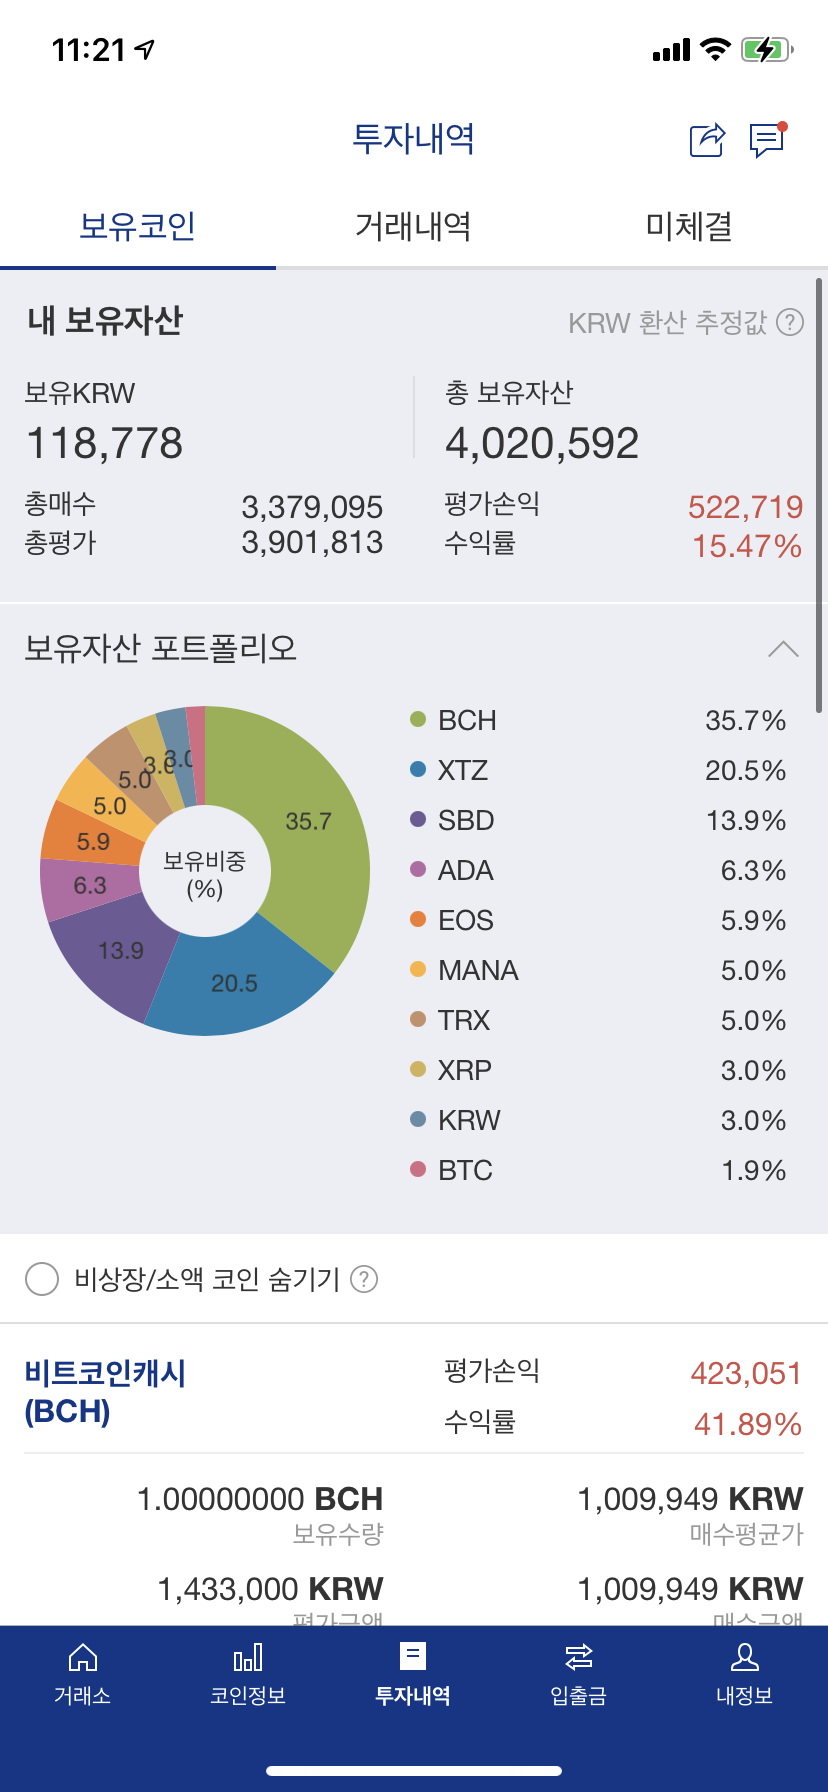This screenshot has height=1792, width=828.
Task: Tap the XTZ legend entry
Action: (x=463, y=770)
